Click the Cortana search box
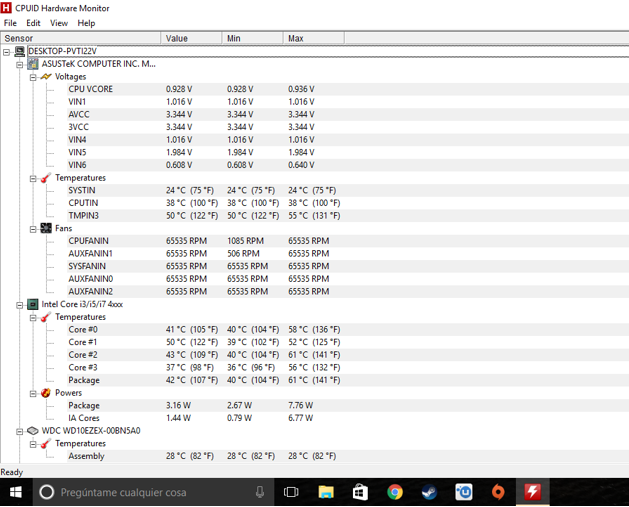This screenshot has width=629, height=507. 153,492
